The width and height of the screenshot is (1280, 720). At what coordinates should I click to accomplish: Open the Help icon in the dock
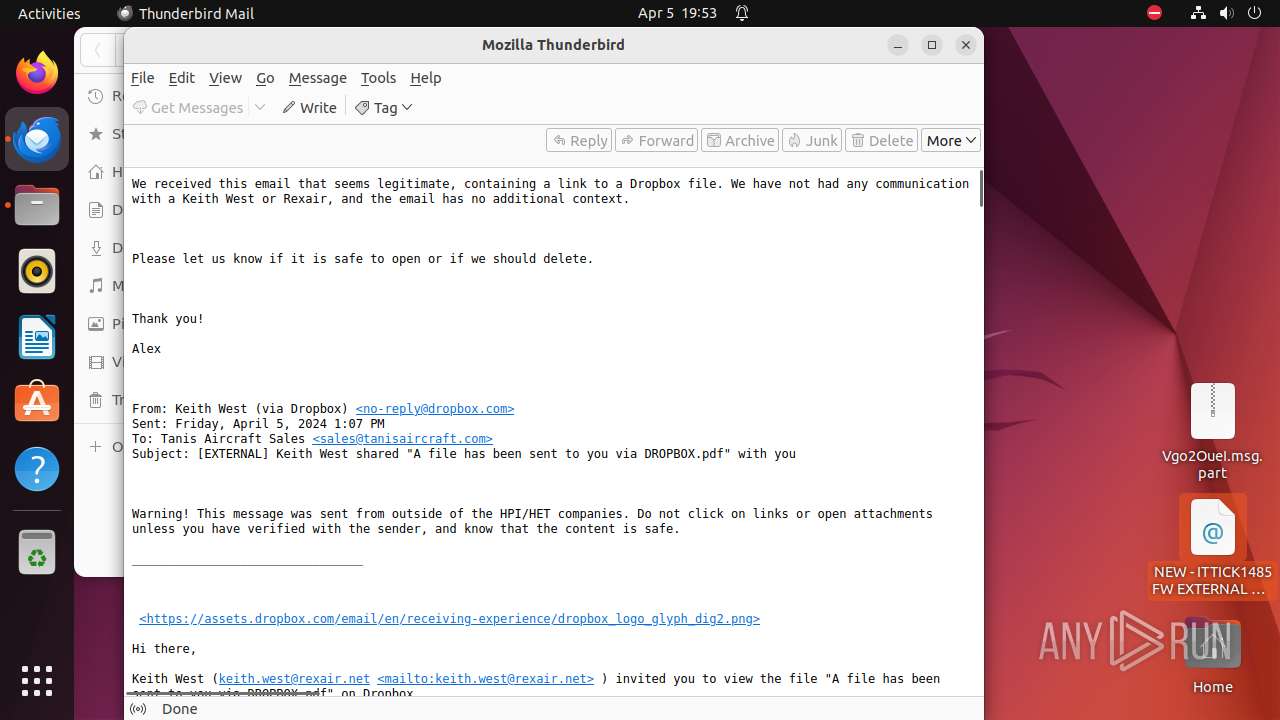point(37,469)
